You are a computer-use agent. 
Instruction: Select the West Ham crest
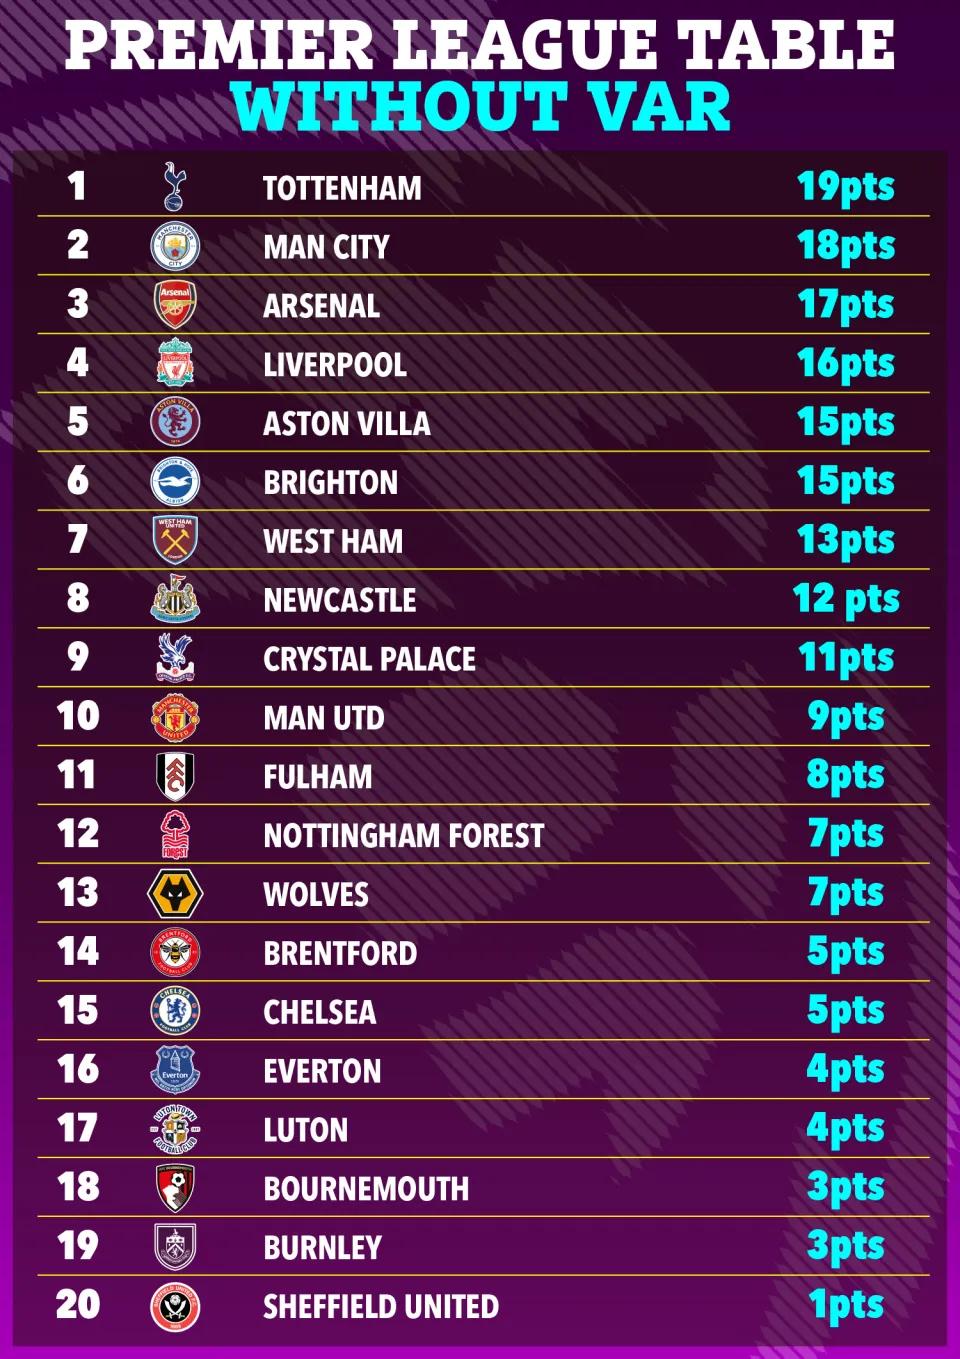pos(175,540)
